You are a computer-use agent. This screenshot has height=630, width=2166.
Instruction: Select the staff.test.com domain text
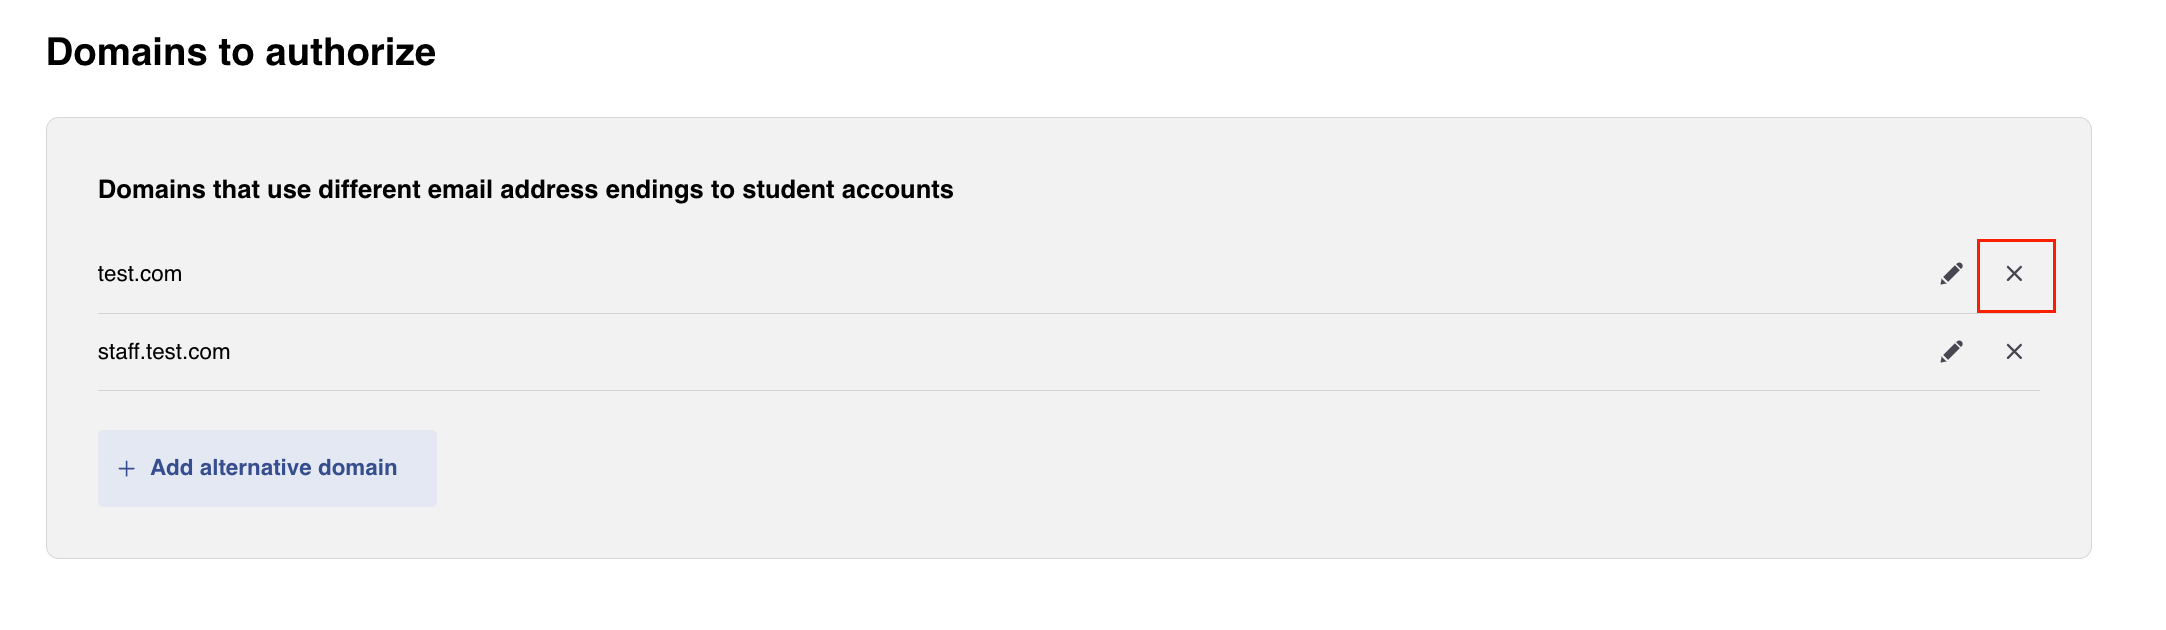tap(164, 352)
